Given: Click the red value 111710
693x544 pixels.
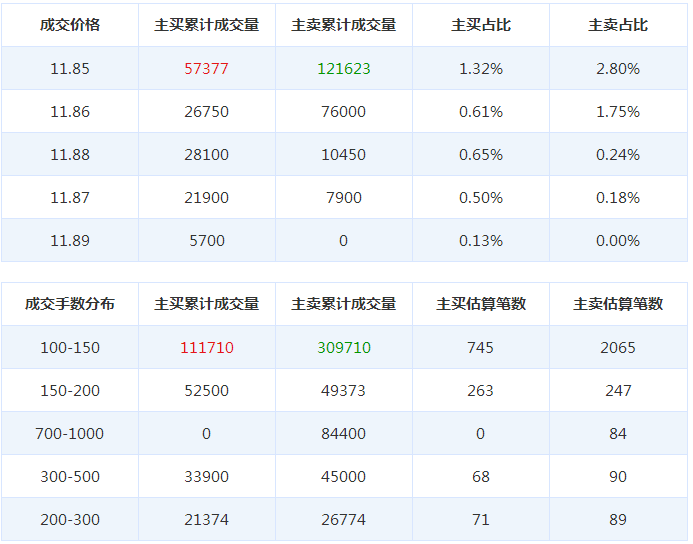Looking at the screenshot, I should click(206, 347).
